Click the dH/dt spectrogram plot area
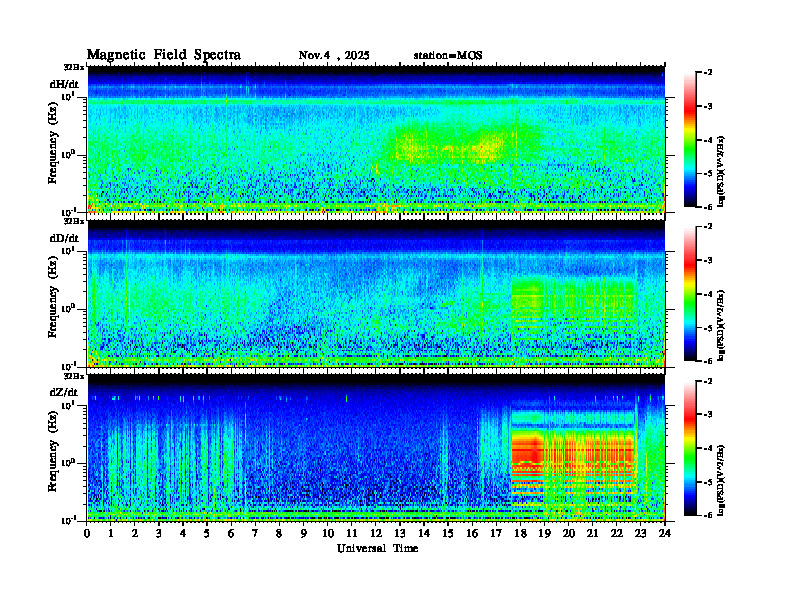Screen dimensions: 792x612 (x=376, y=139)
